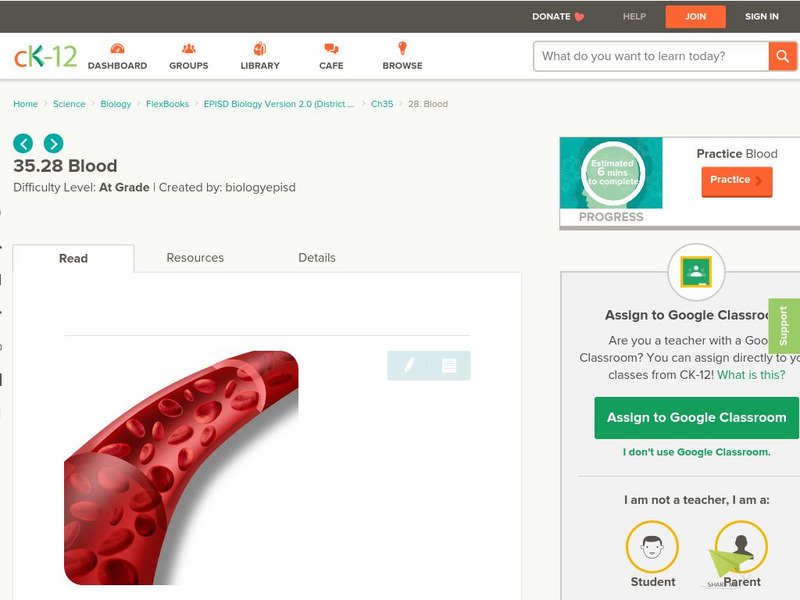The image size is (800, 600).
Task: Select the Student role icon
Action: pos(652,546)
